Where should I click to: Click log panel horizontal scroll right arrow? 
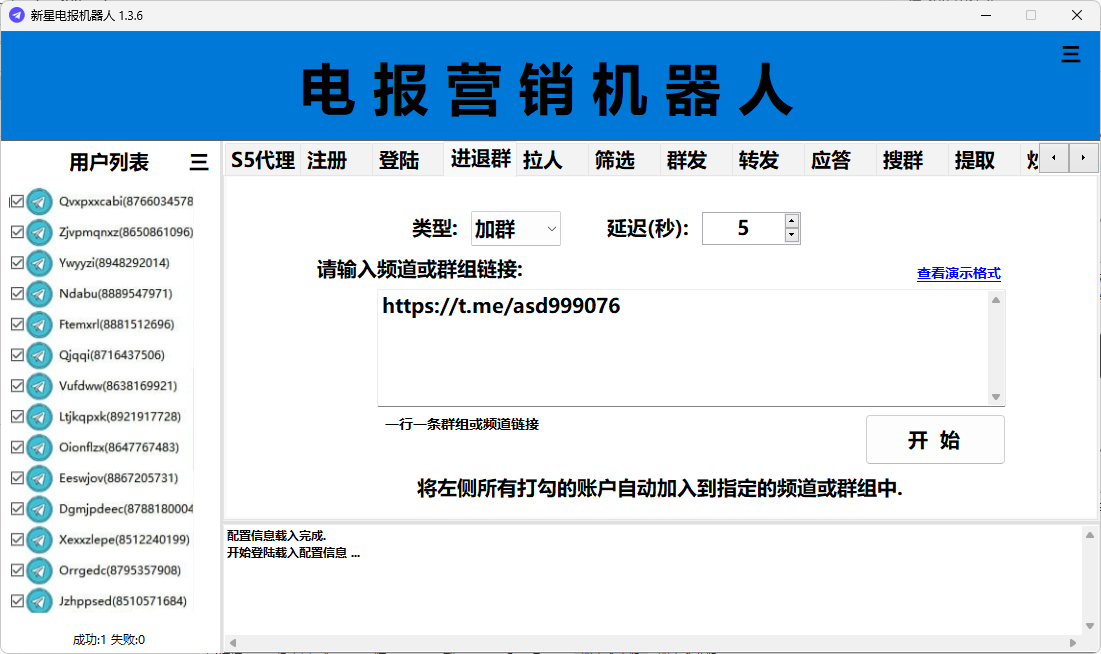click(x=1073, y=642)
